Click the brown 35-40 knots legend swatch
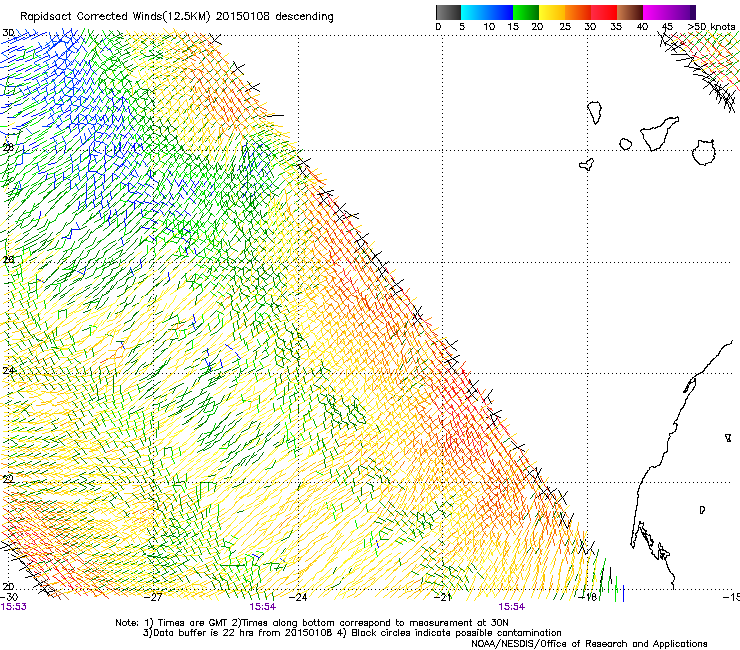The height and width of the screenshot is (650, 740). click(630, 12)
